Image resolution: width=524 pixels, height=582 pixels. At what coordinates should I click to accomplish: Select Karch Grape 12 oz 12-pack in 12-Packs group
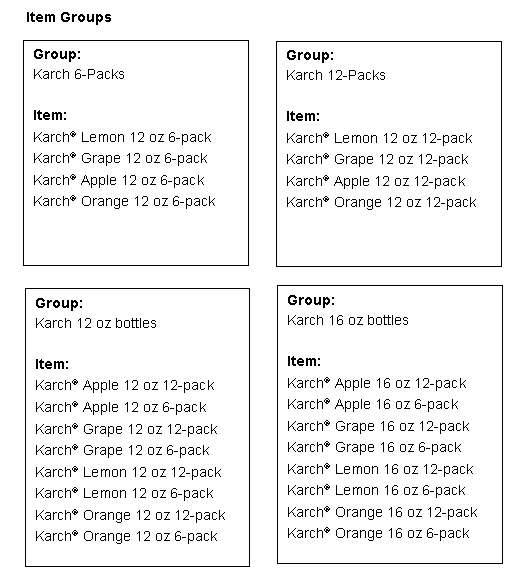[377, 160]
